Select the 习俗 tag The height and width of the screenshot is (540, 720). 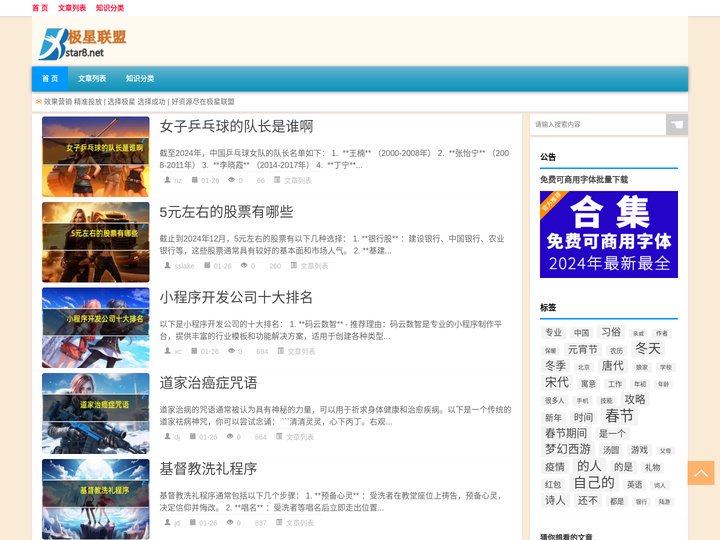click(x=611, y=332)
